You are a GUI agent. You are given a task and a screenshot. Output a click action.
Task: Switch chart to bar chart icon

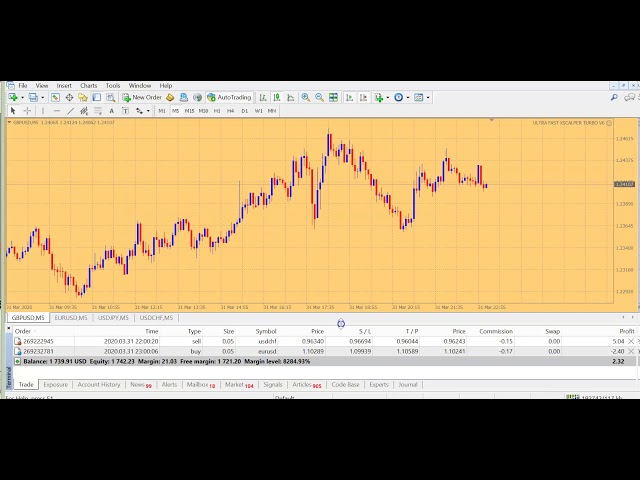coord(263,97)
